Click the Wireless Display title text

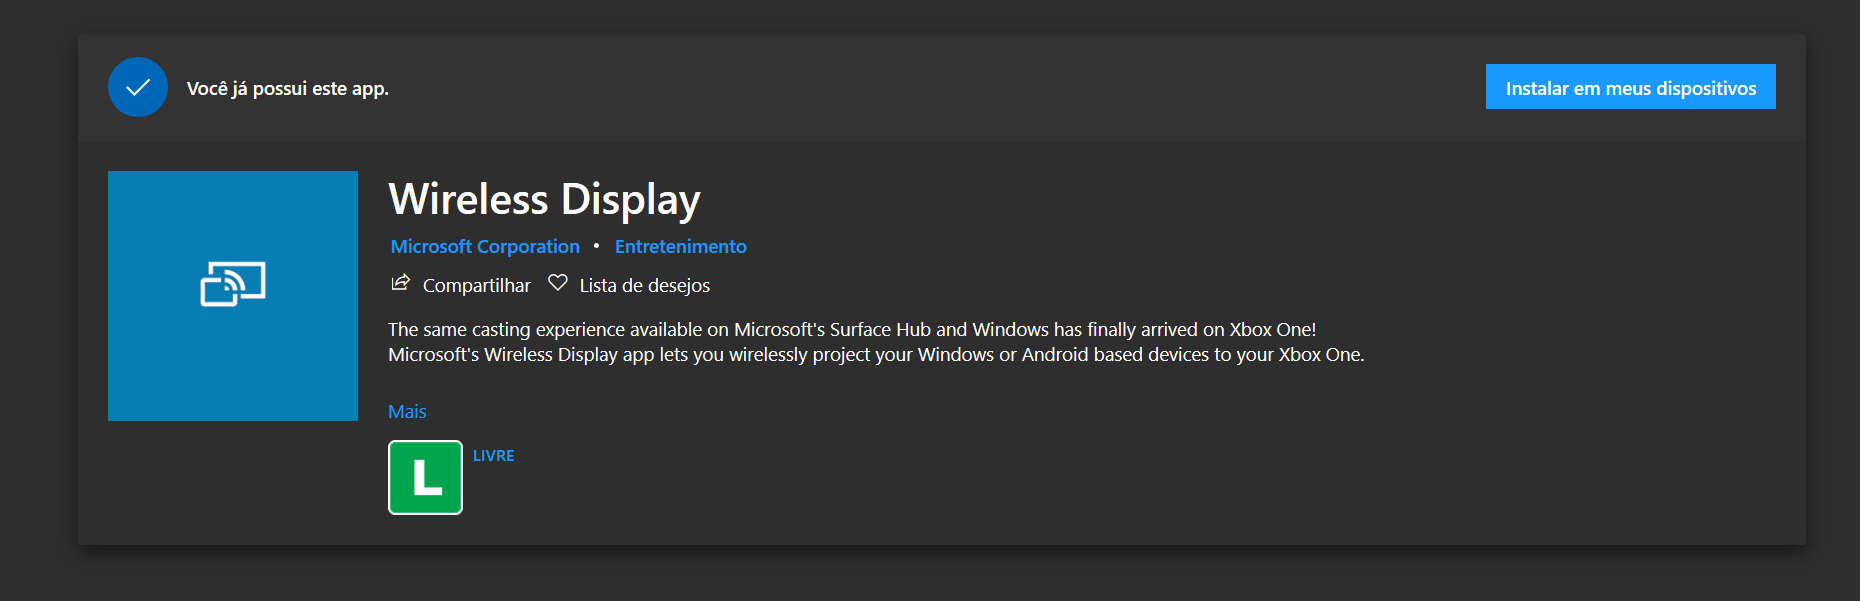[544, 199]
